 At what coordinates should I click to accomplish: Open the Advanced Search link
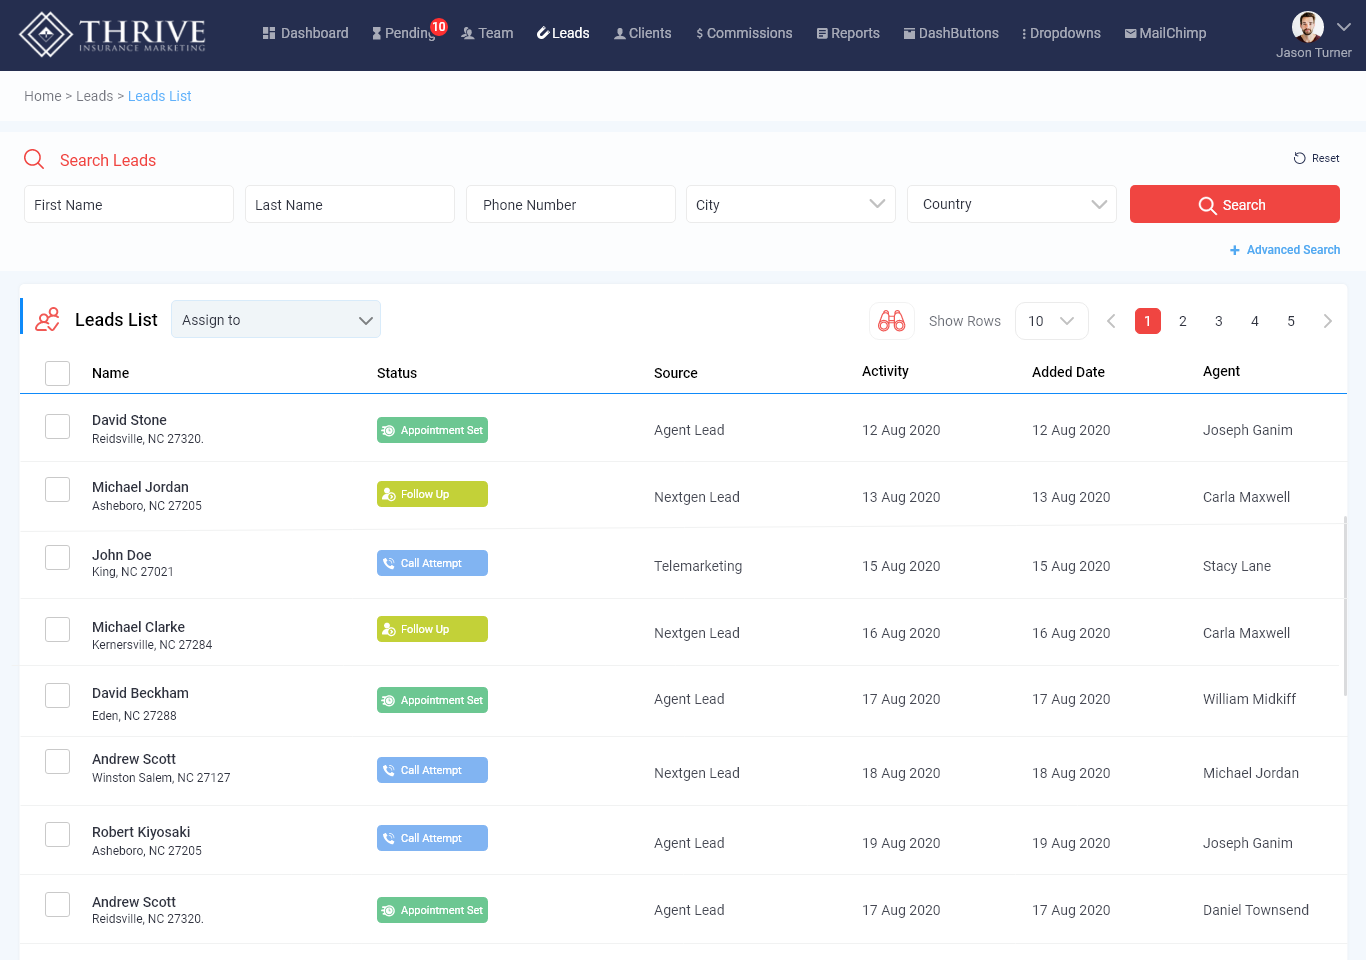pos(1285,250)
